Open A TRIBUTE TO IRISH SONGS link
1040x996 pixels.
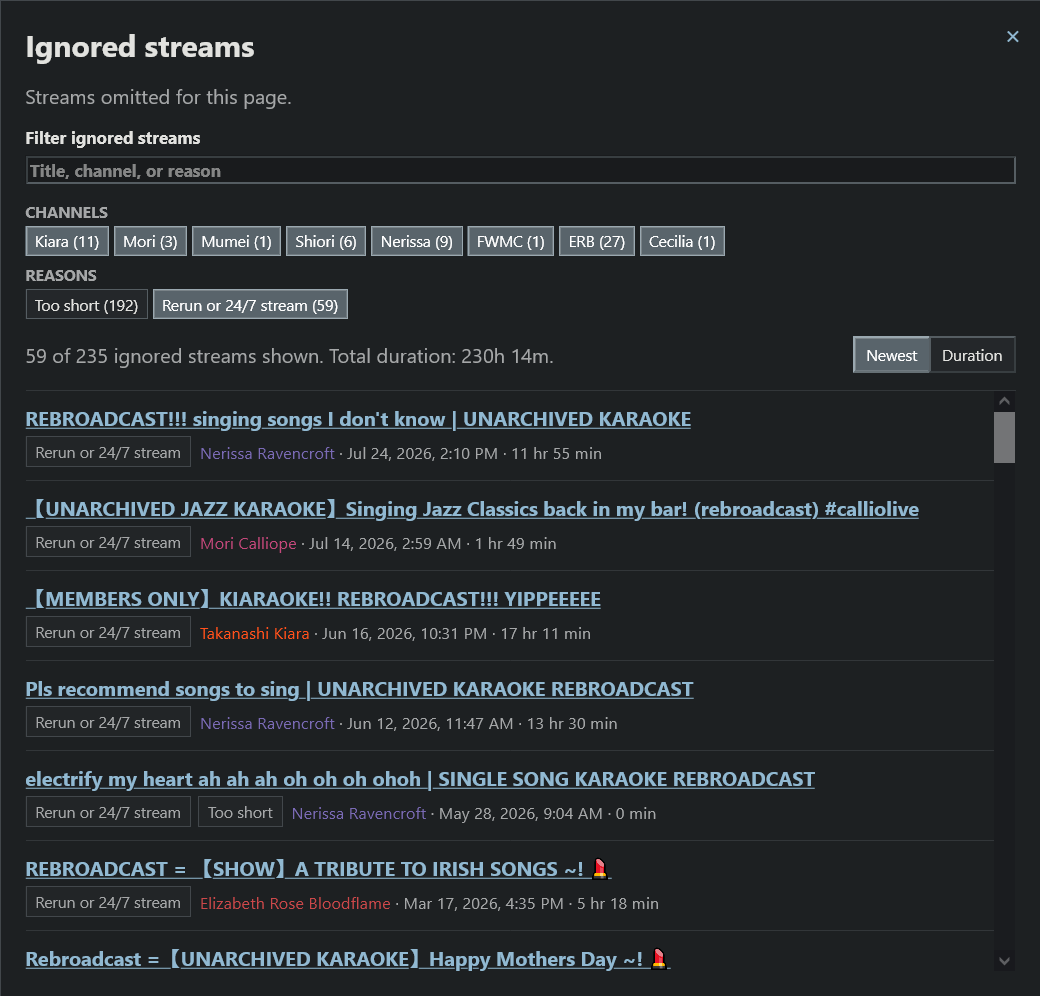point(318,869)
